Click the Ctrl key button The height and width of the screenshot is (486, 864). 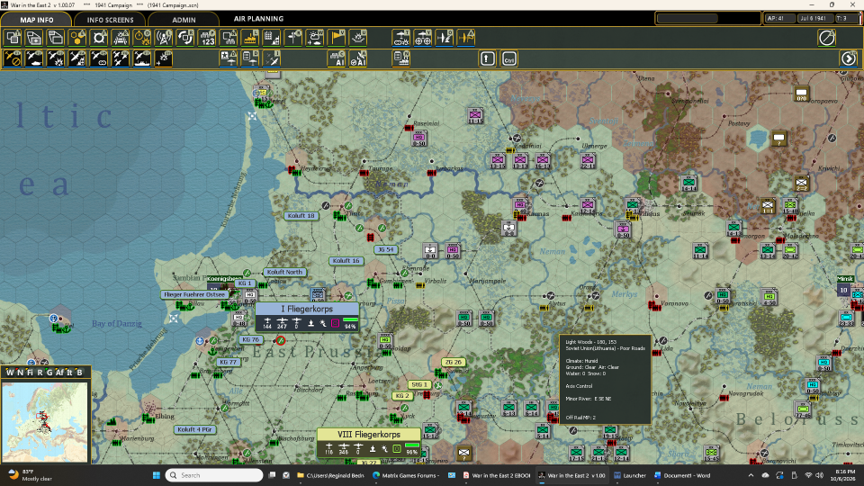(509, 58)
